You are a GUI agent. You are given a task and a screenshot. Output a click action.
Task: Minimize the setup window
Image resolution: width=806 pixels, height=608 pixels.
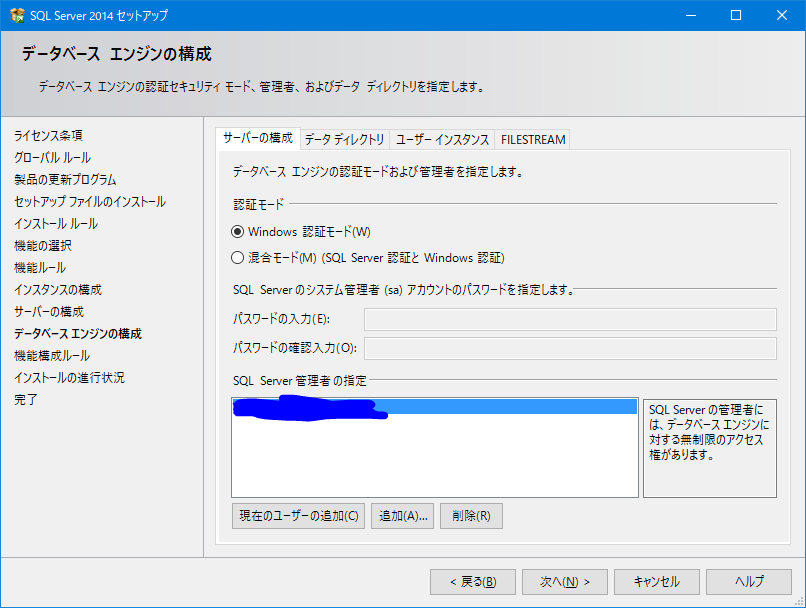691,15
